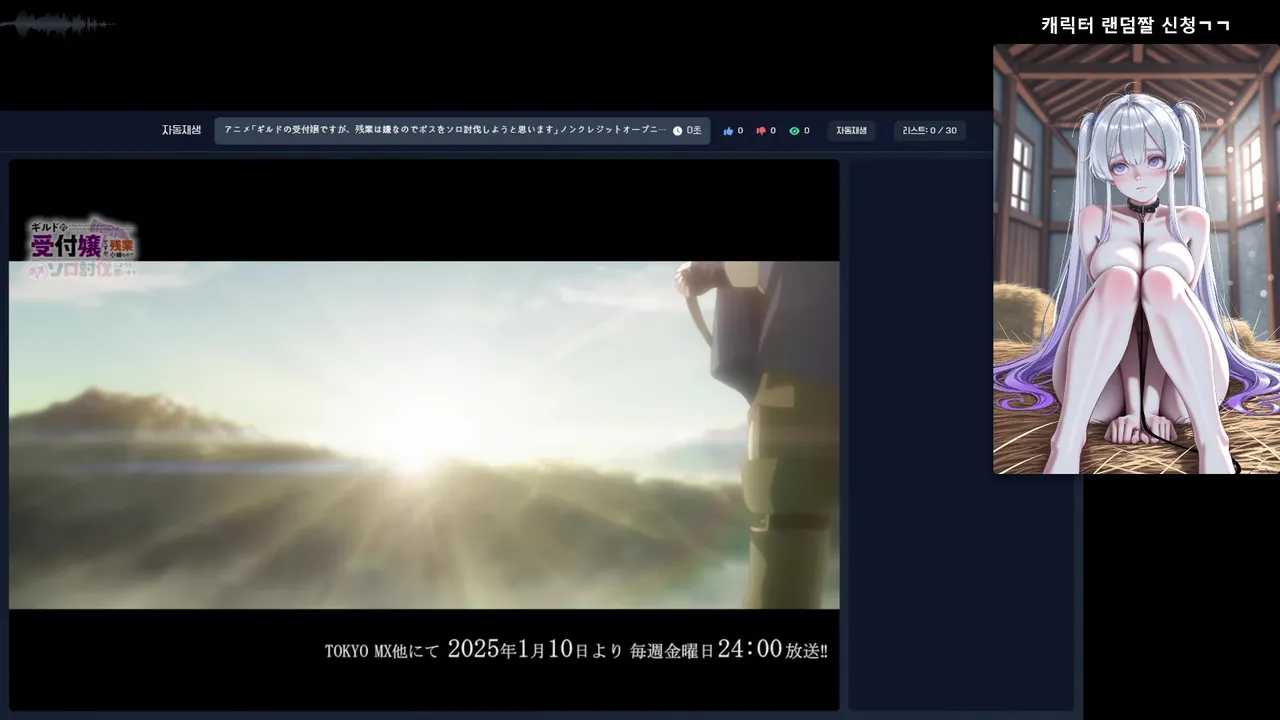Click the clock icon beside 0초
Viewport: 1280px width, 720px height.
(x=677, y=131)
